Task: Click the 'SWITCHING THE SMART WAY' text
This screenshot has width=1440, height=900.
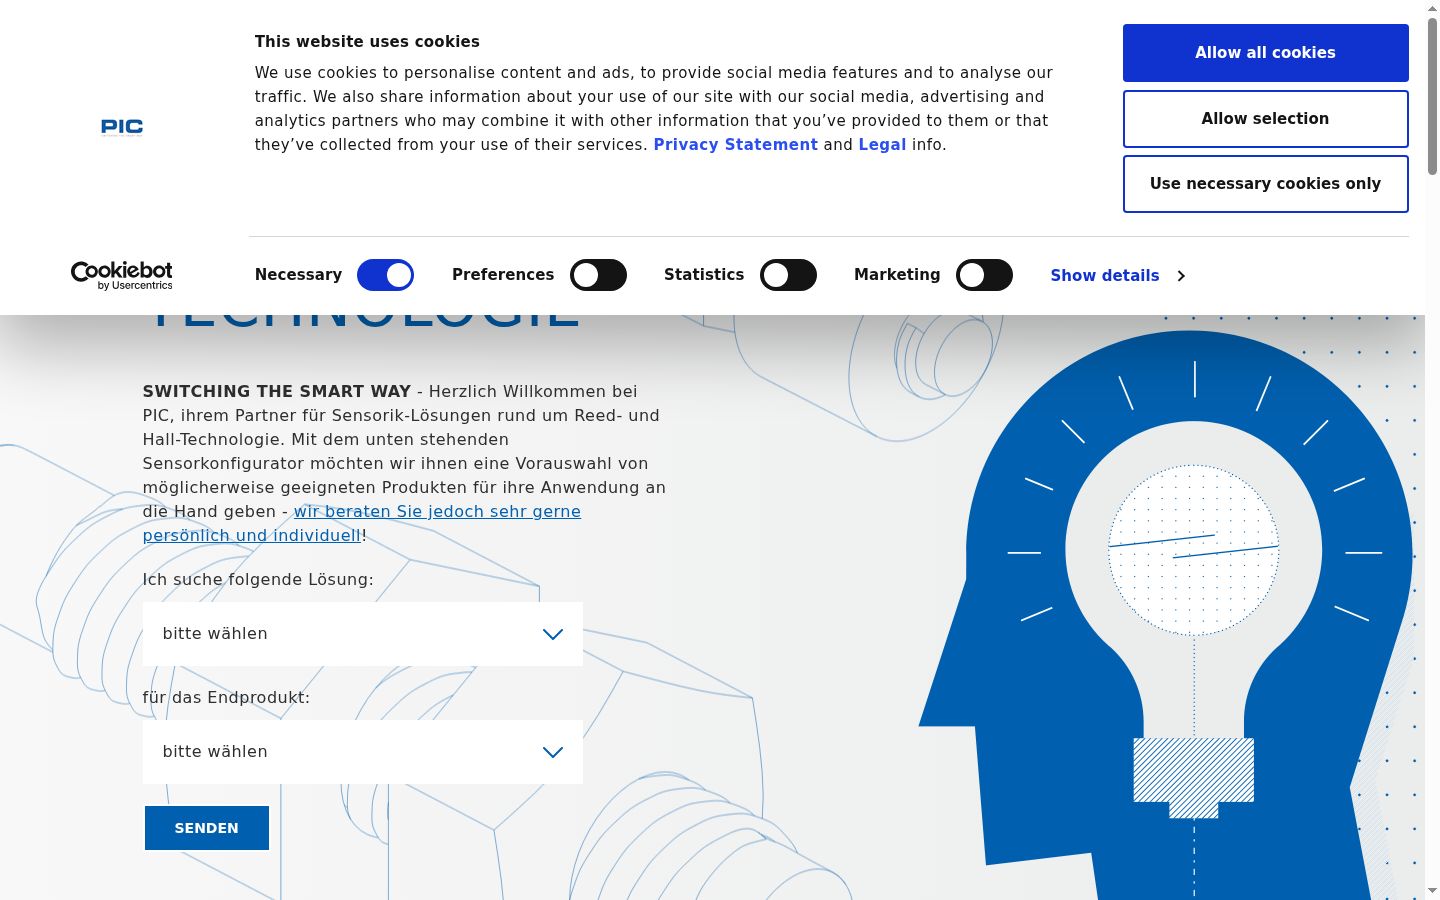Action: 277,392
